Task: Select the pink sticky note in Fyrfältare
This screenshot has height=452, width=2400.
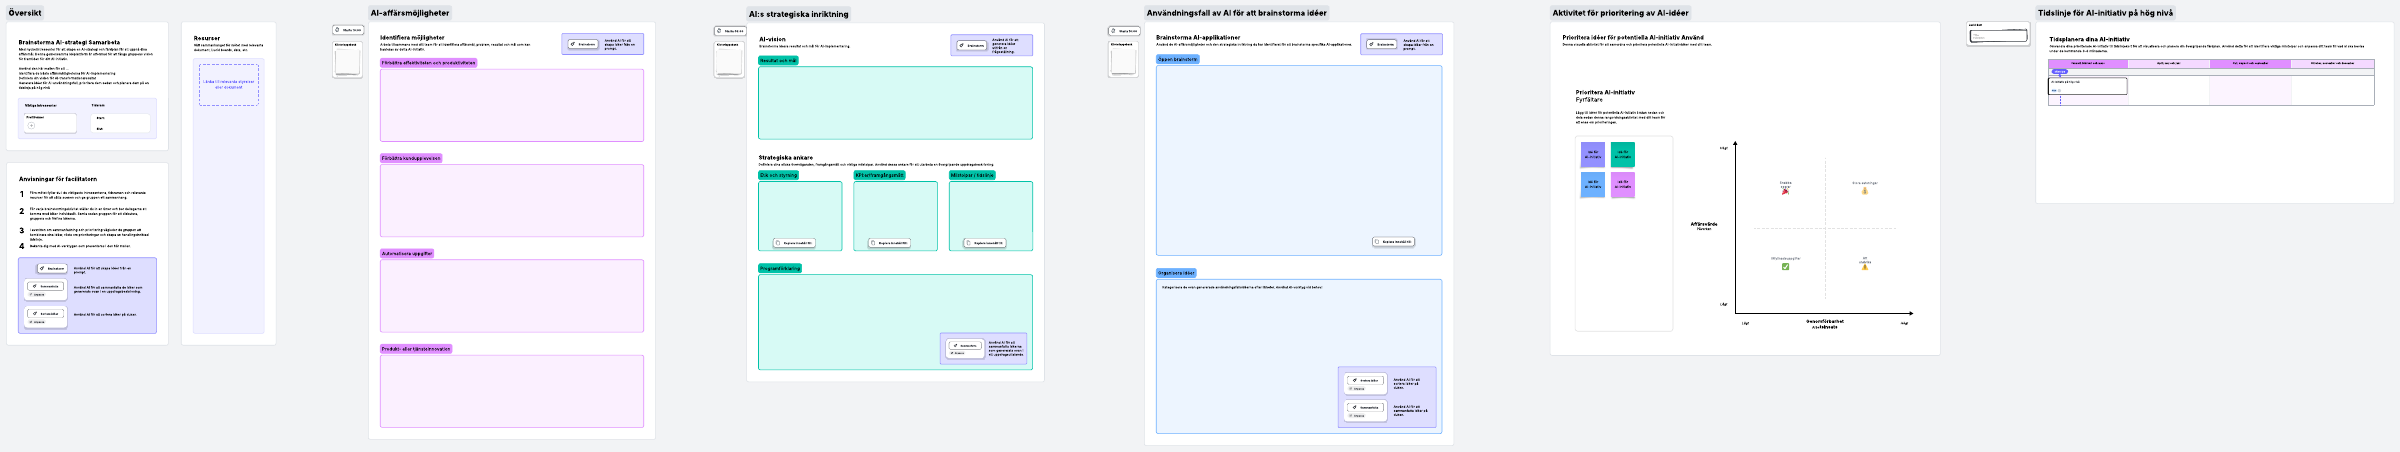Action: pyautogui.click(x=1623, y=185)
